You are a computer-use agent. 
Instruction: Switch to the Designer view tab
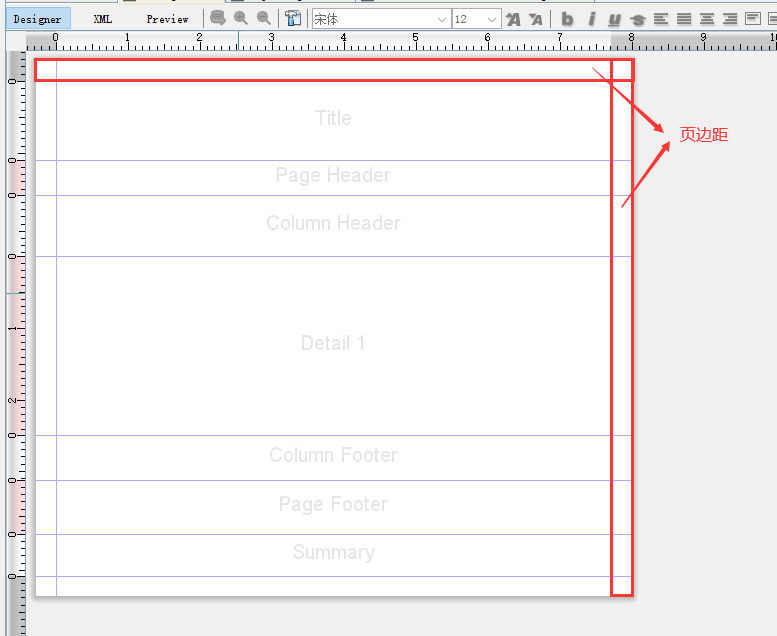[x=38, y=19]
